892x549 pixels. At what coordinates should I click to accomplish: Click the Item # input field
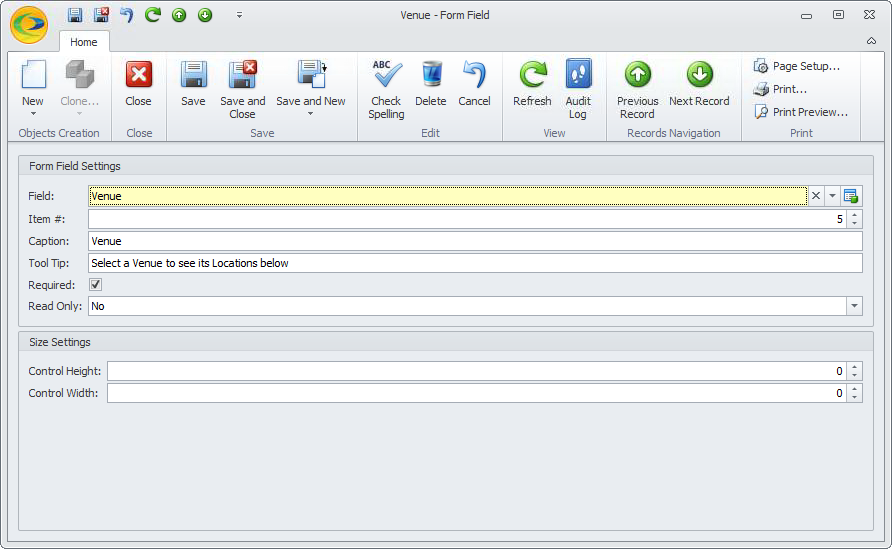[x=467, y=219]
